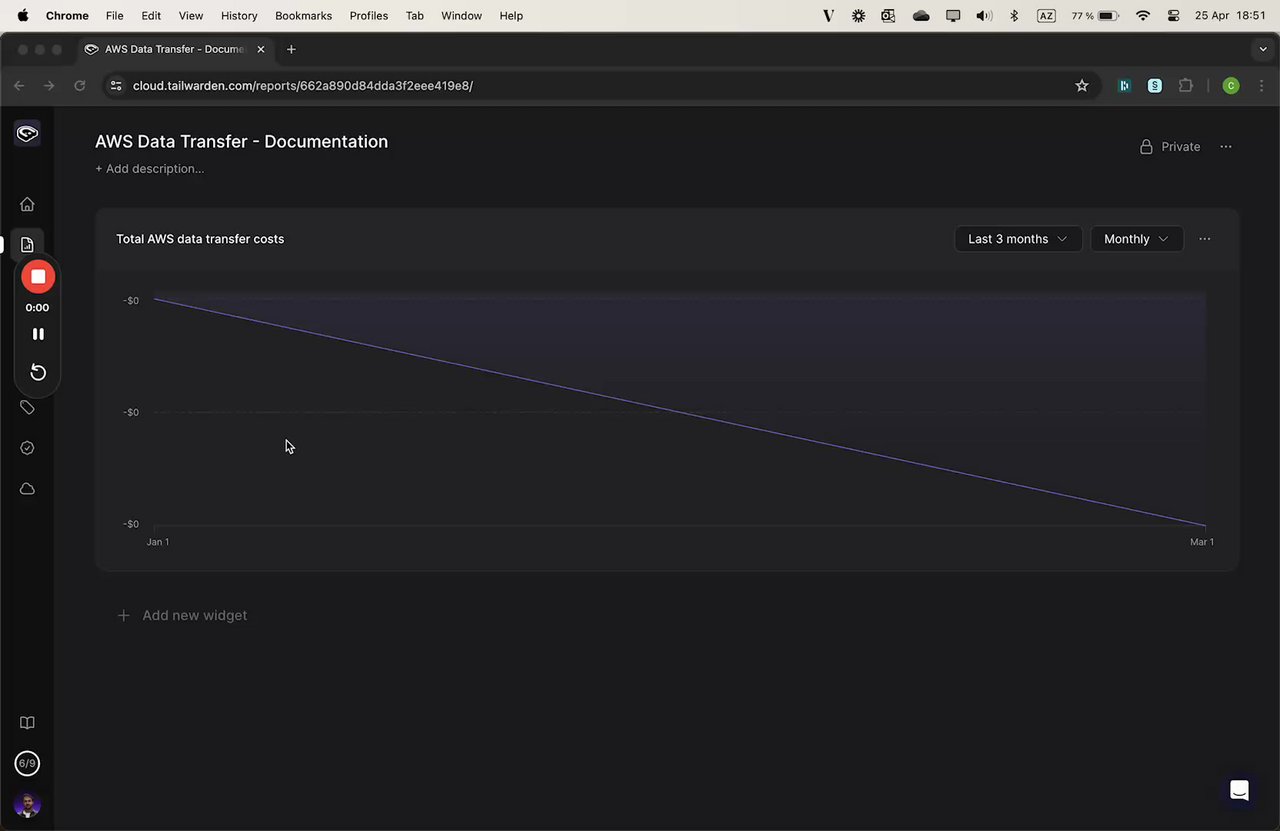Open the documentation book icon
Viewport: 1280px width, 831px height.
coord(27,723)
